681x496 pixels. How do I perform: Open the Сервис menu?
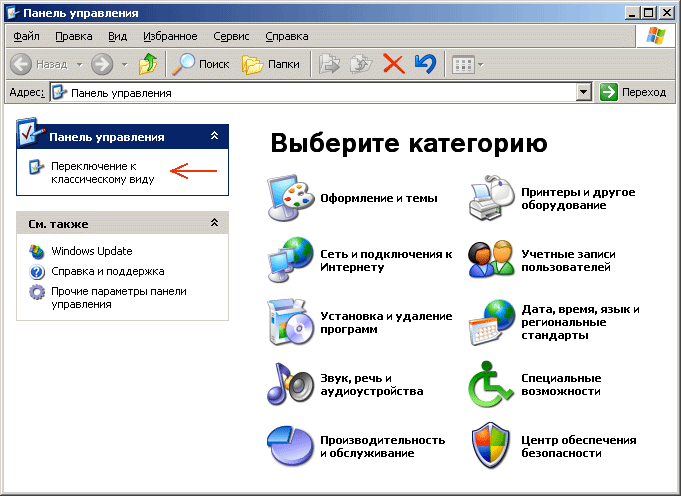[x=231, y=36]
